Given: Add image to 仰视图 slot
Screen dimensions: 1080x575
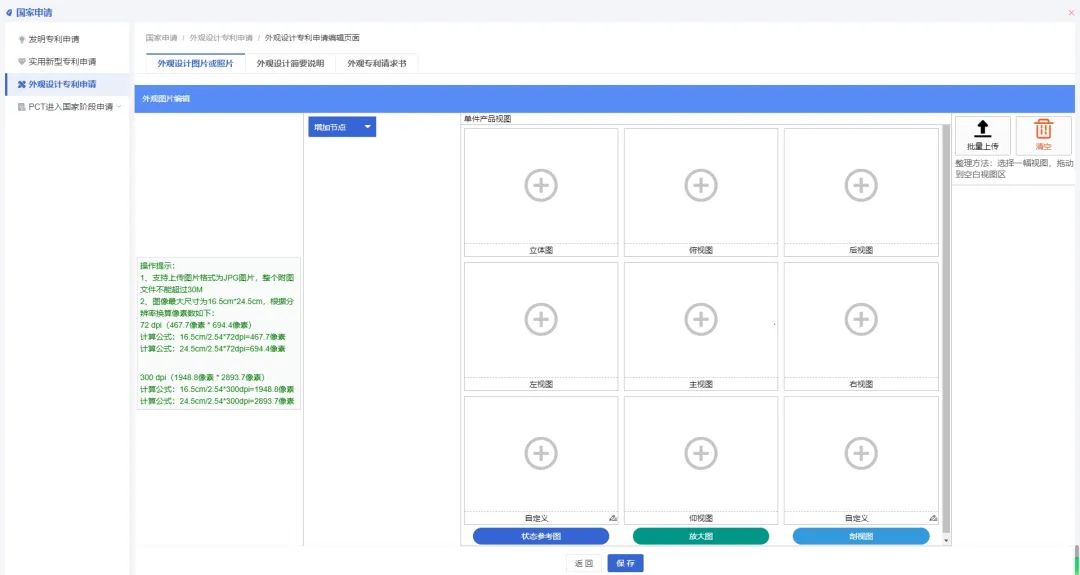Looking at the screenshot, I should point(701,453).
